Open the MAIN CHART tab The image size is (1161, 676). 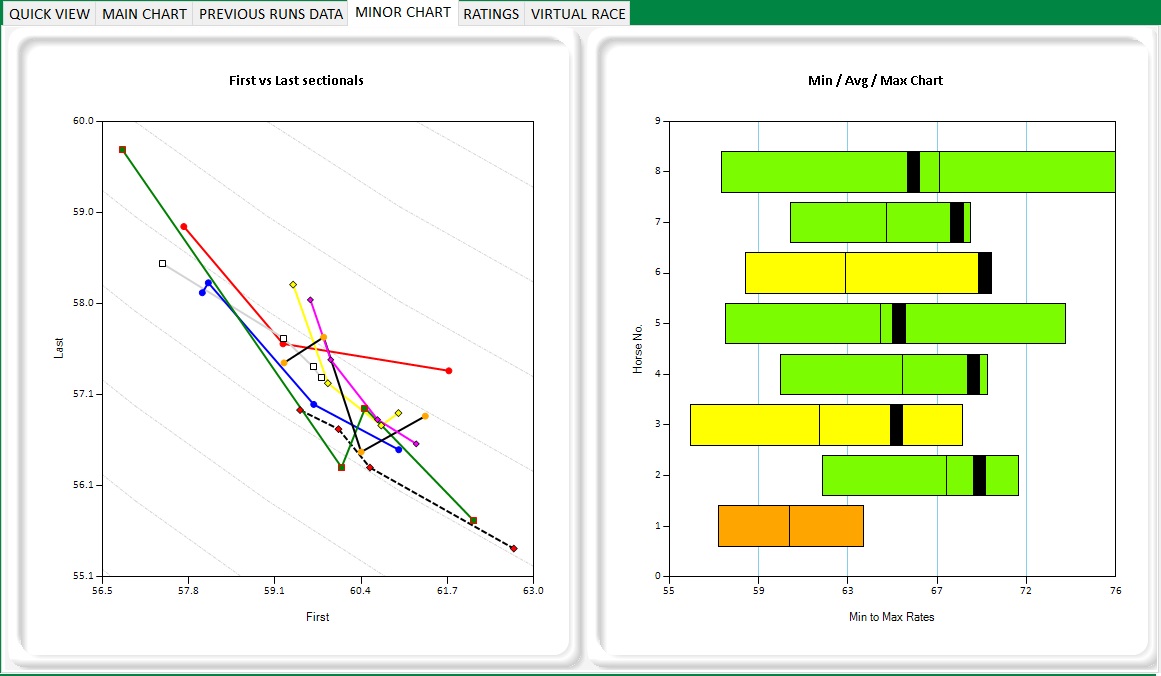point(146,14)
